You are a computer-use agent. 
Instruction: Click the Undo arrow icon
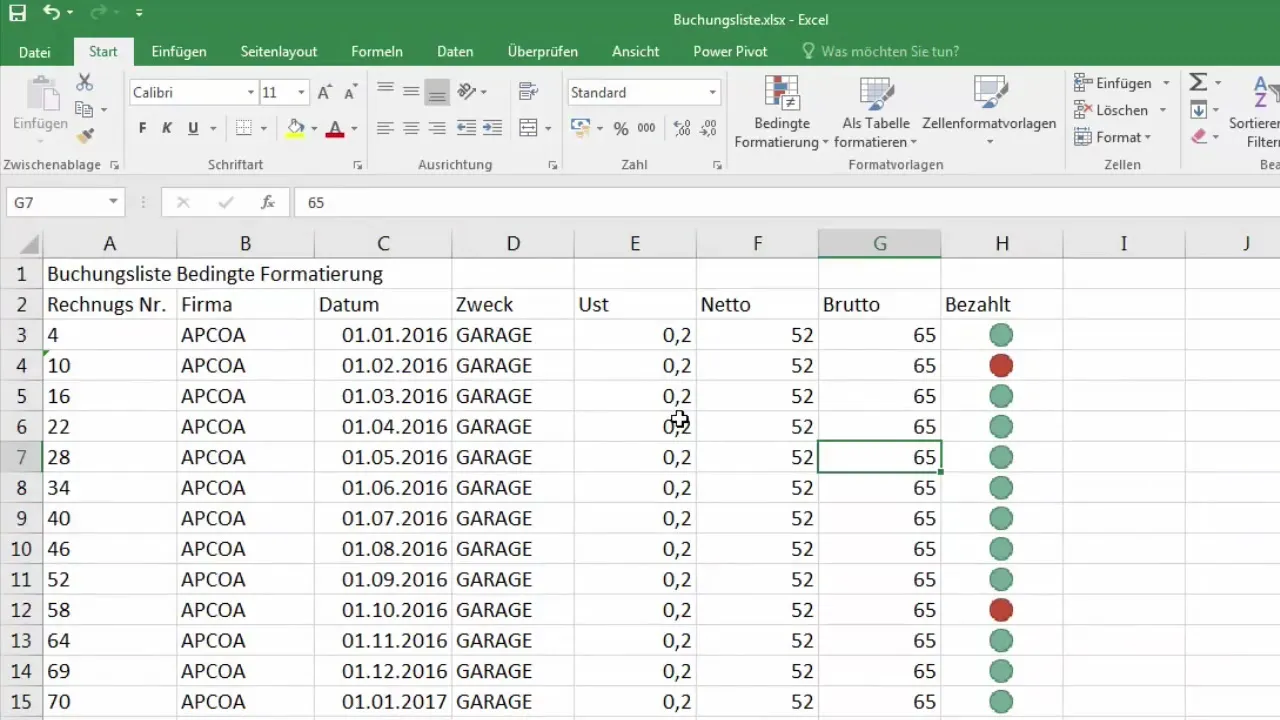click(x=51, y=14)
